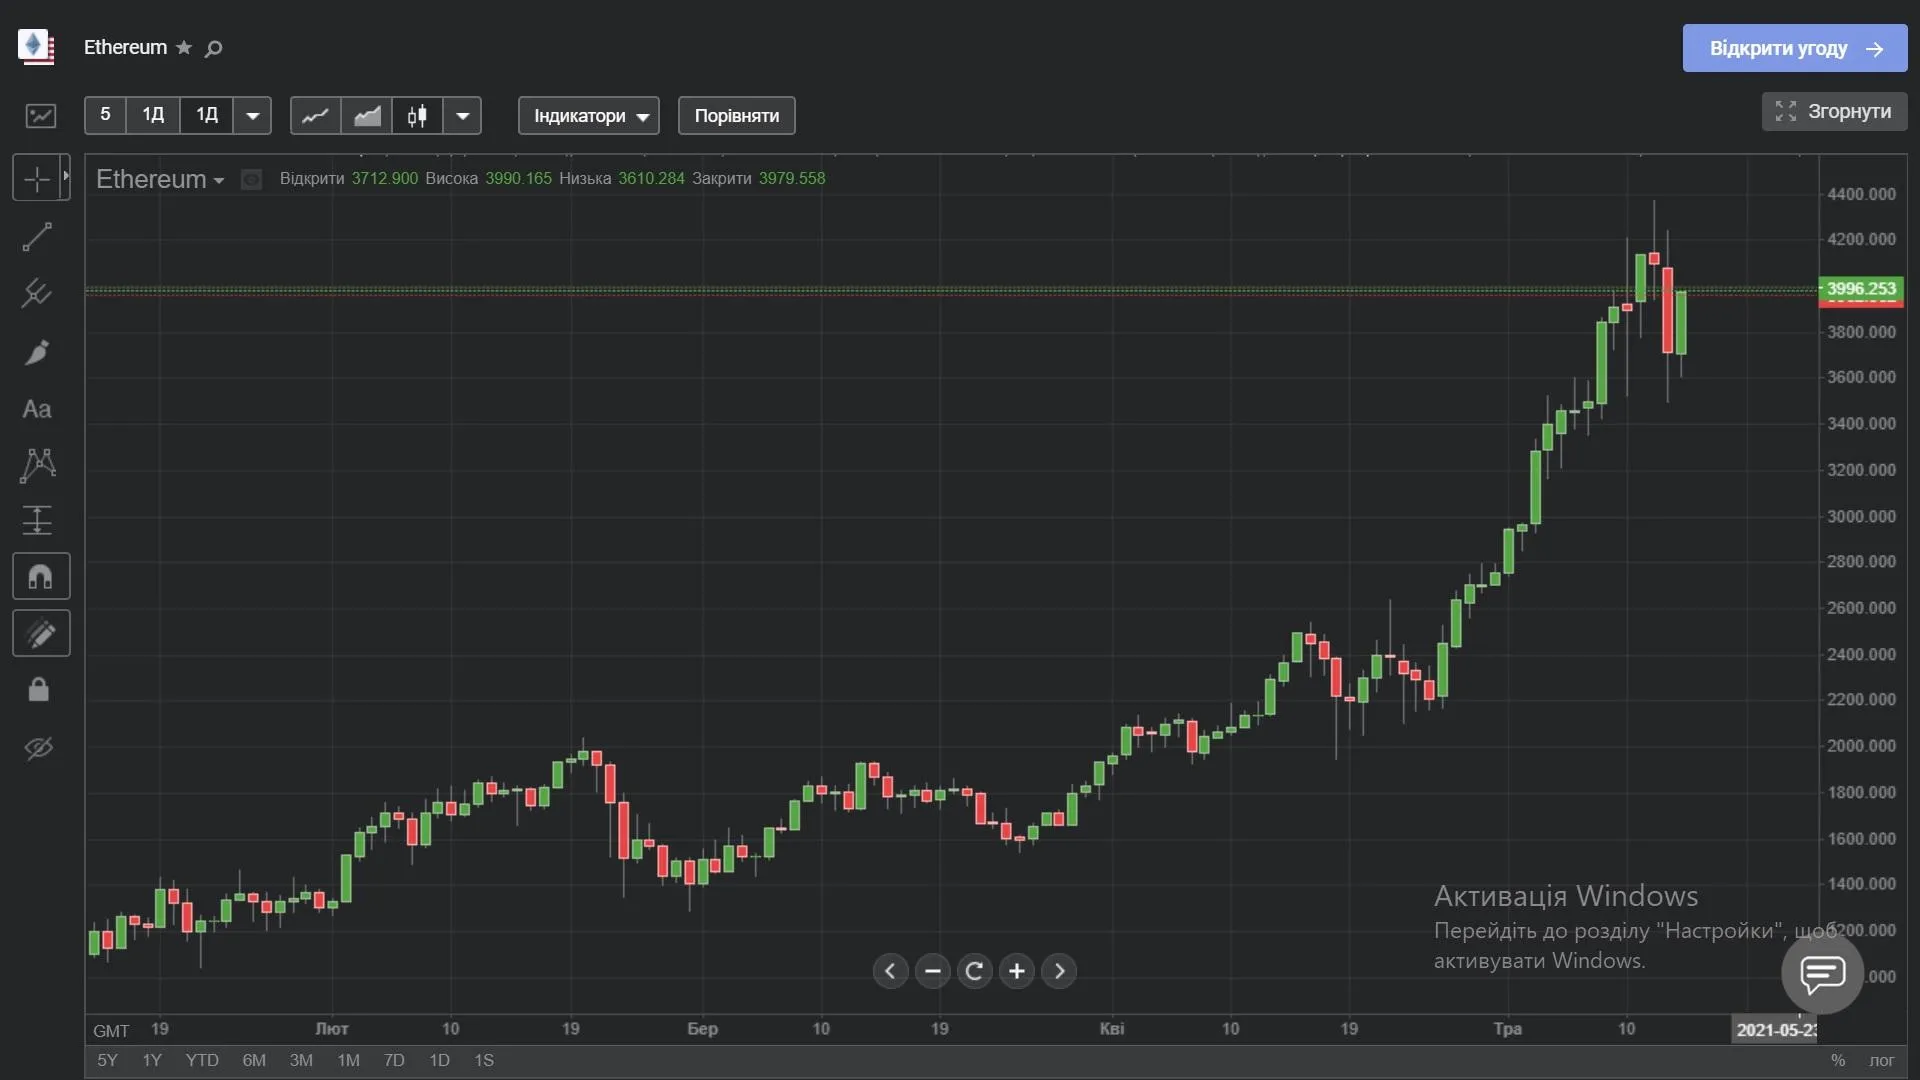Open the timeframe dropdown arrow

click(253, 115)
